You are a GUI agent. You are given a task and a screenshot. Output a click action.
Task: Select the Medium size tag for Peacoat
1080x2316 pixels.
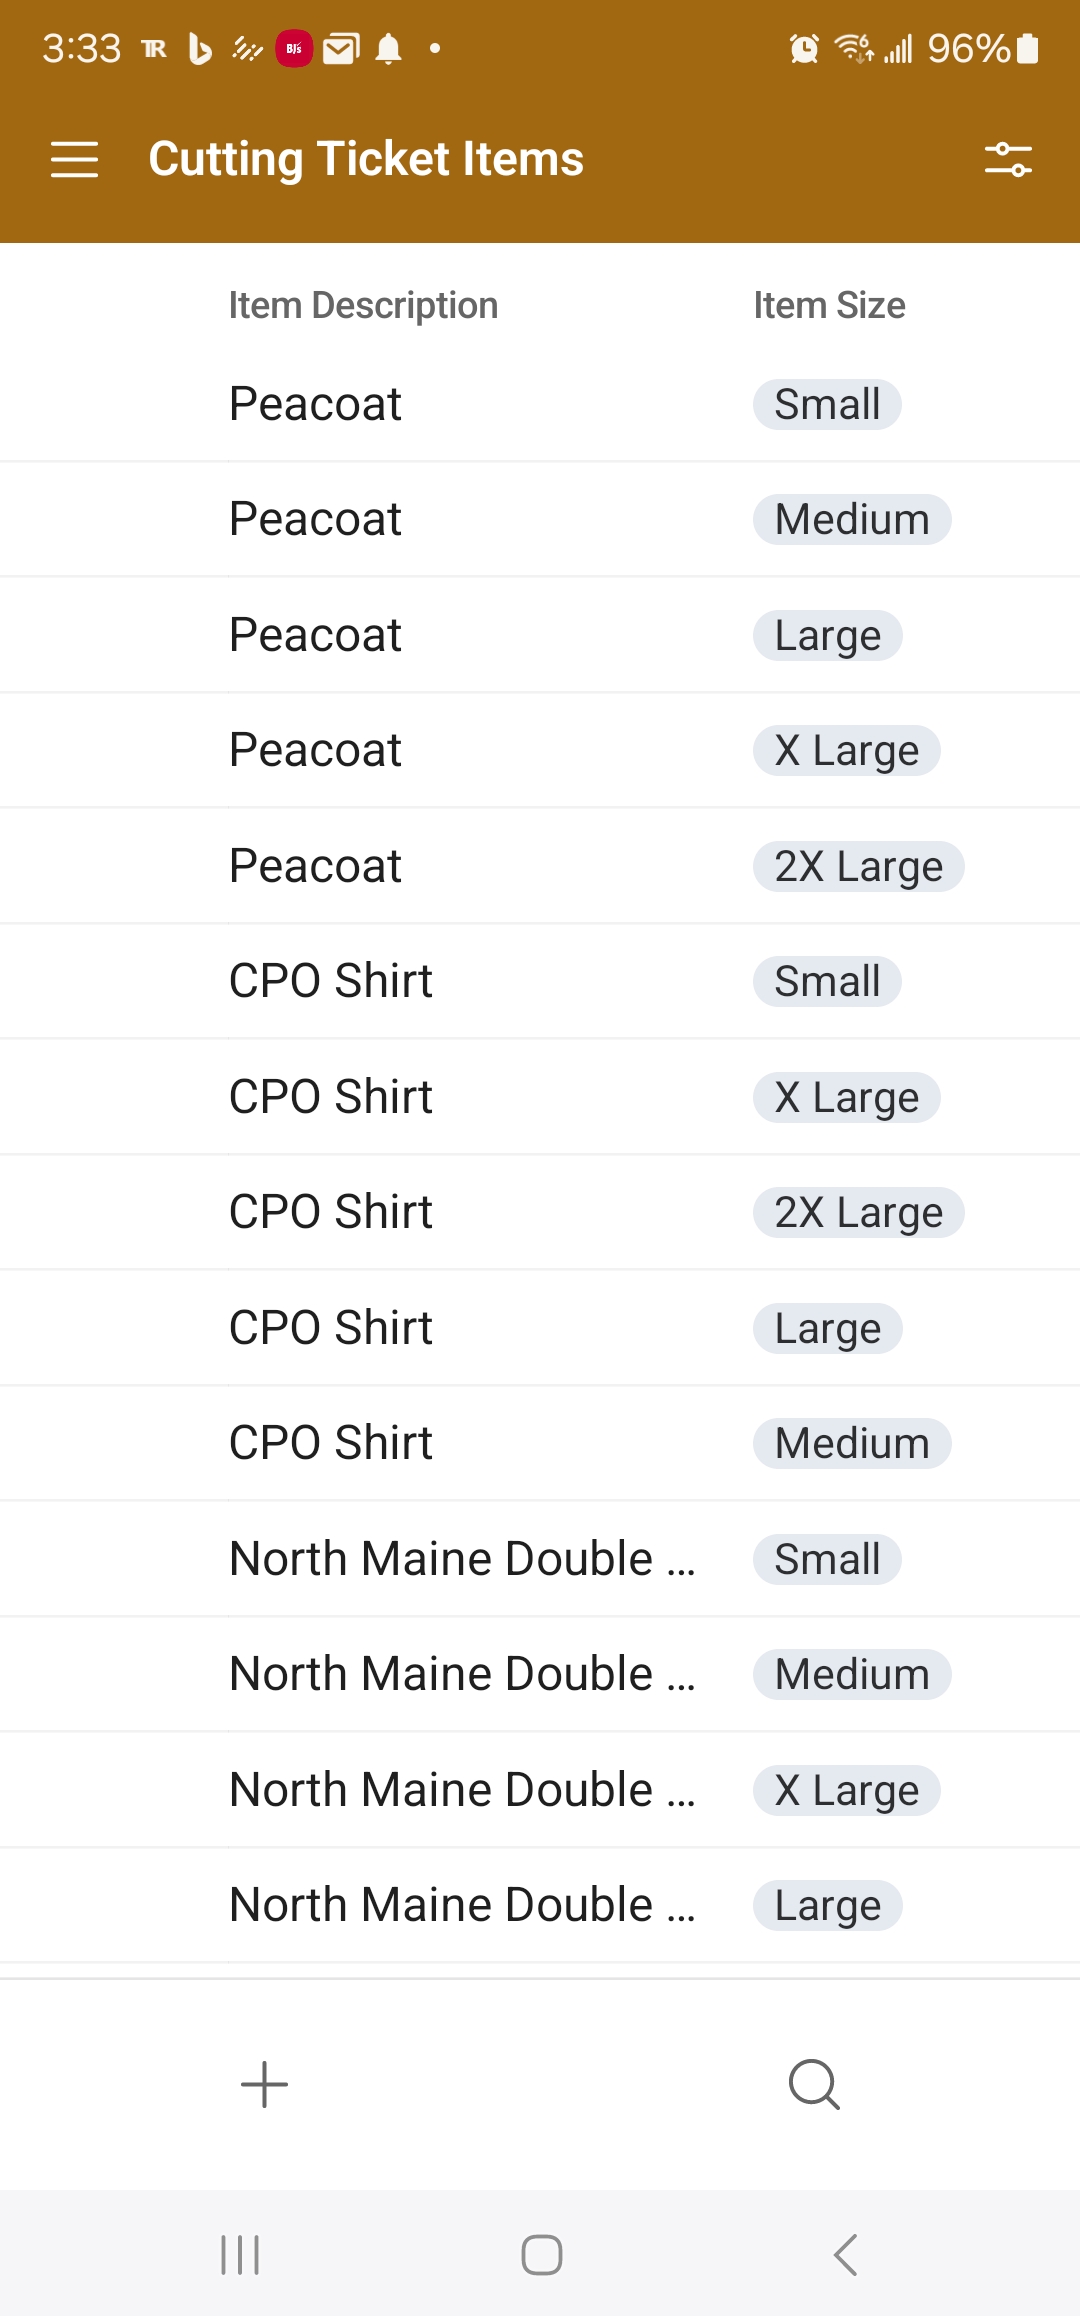coord(852,520)
